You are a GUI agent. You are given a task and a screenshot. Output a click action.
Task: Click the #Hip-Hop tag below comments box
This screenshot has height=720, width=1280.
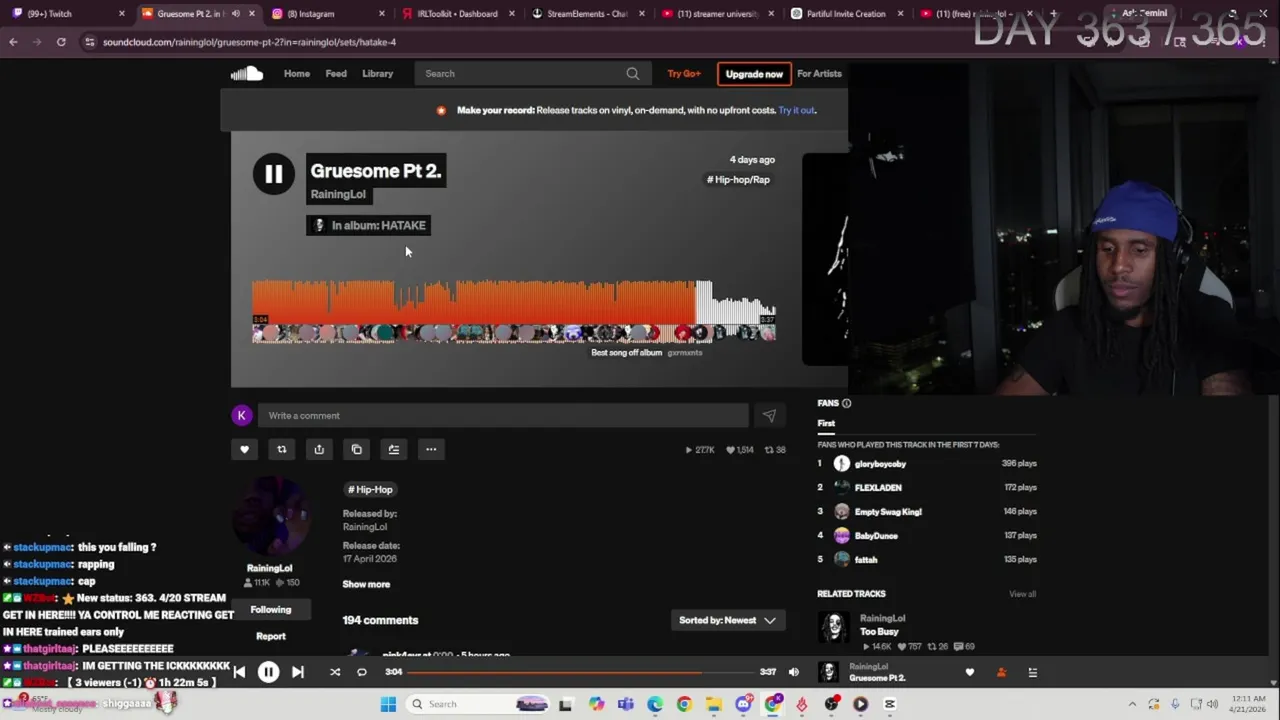pyautogui.click(x=370, y=490)
